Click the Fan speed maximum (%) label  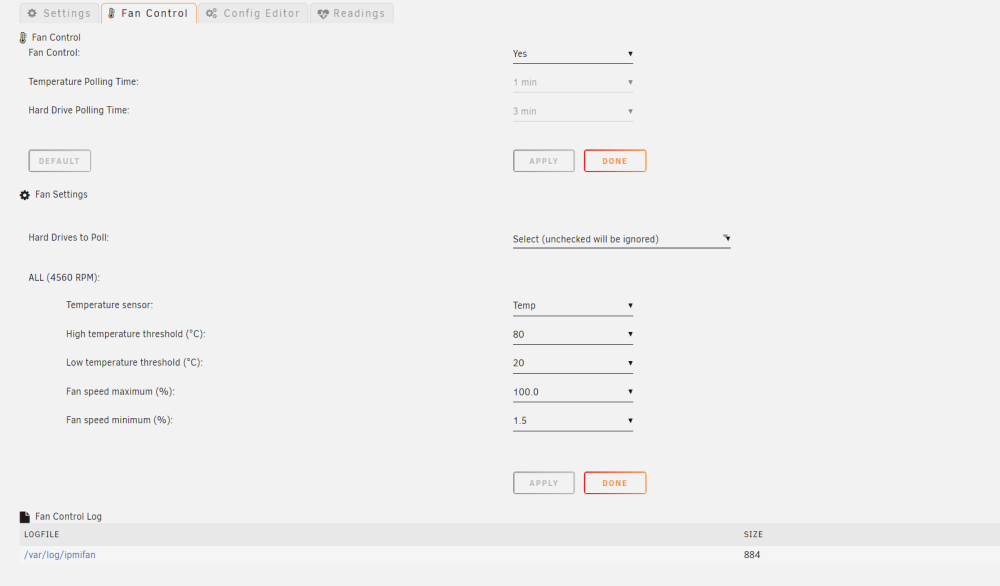click(x=120, y=392)
